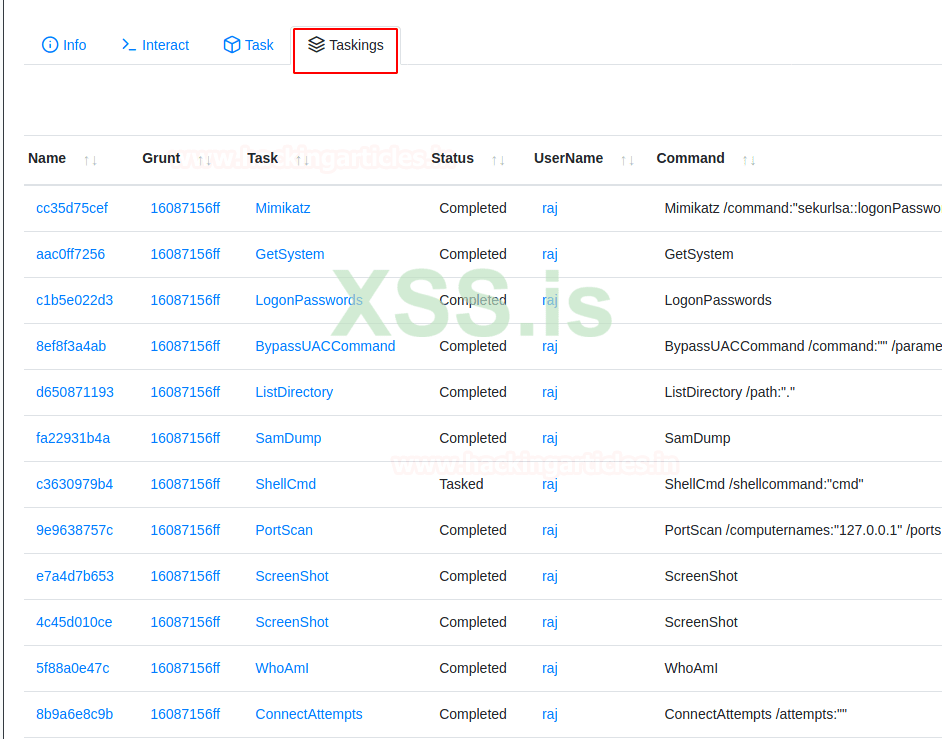
Task: Click the Taskings tab's layers icon
Action: (x=316, y=44)
